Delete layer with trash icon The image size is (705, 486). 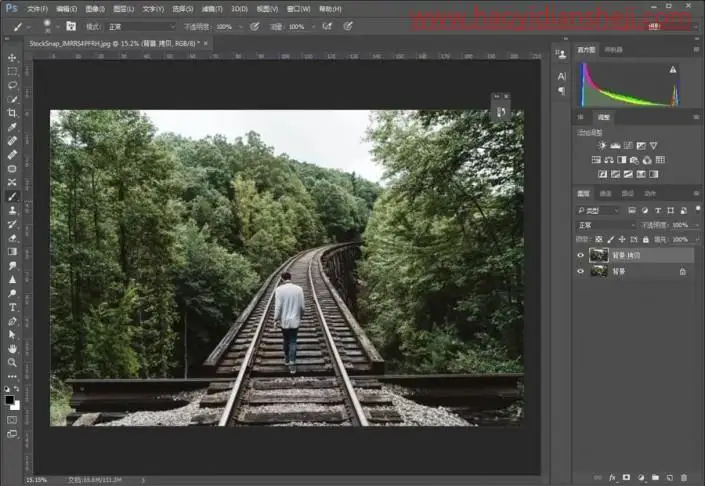click(684, 477)
